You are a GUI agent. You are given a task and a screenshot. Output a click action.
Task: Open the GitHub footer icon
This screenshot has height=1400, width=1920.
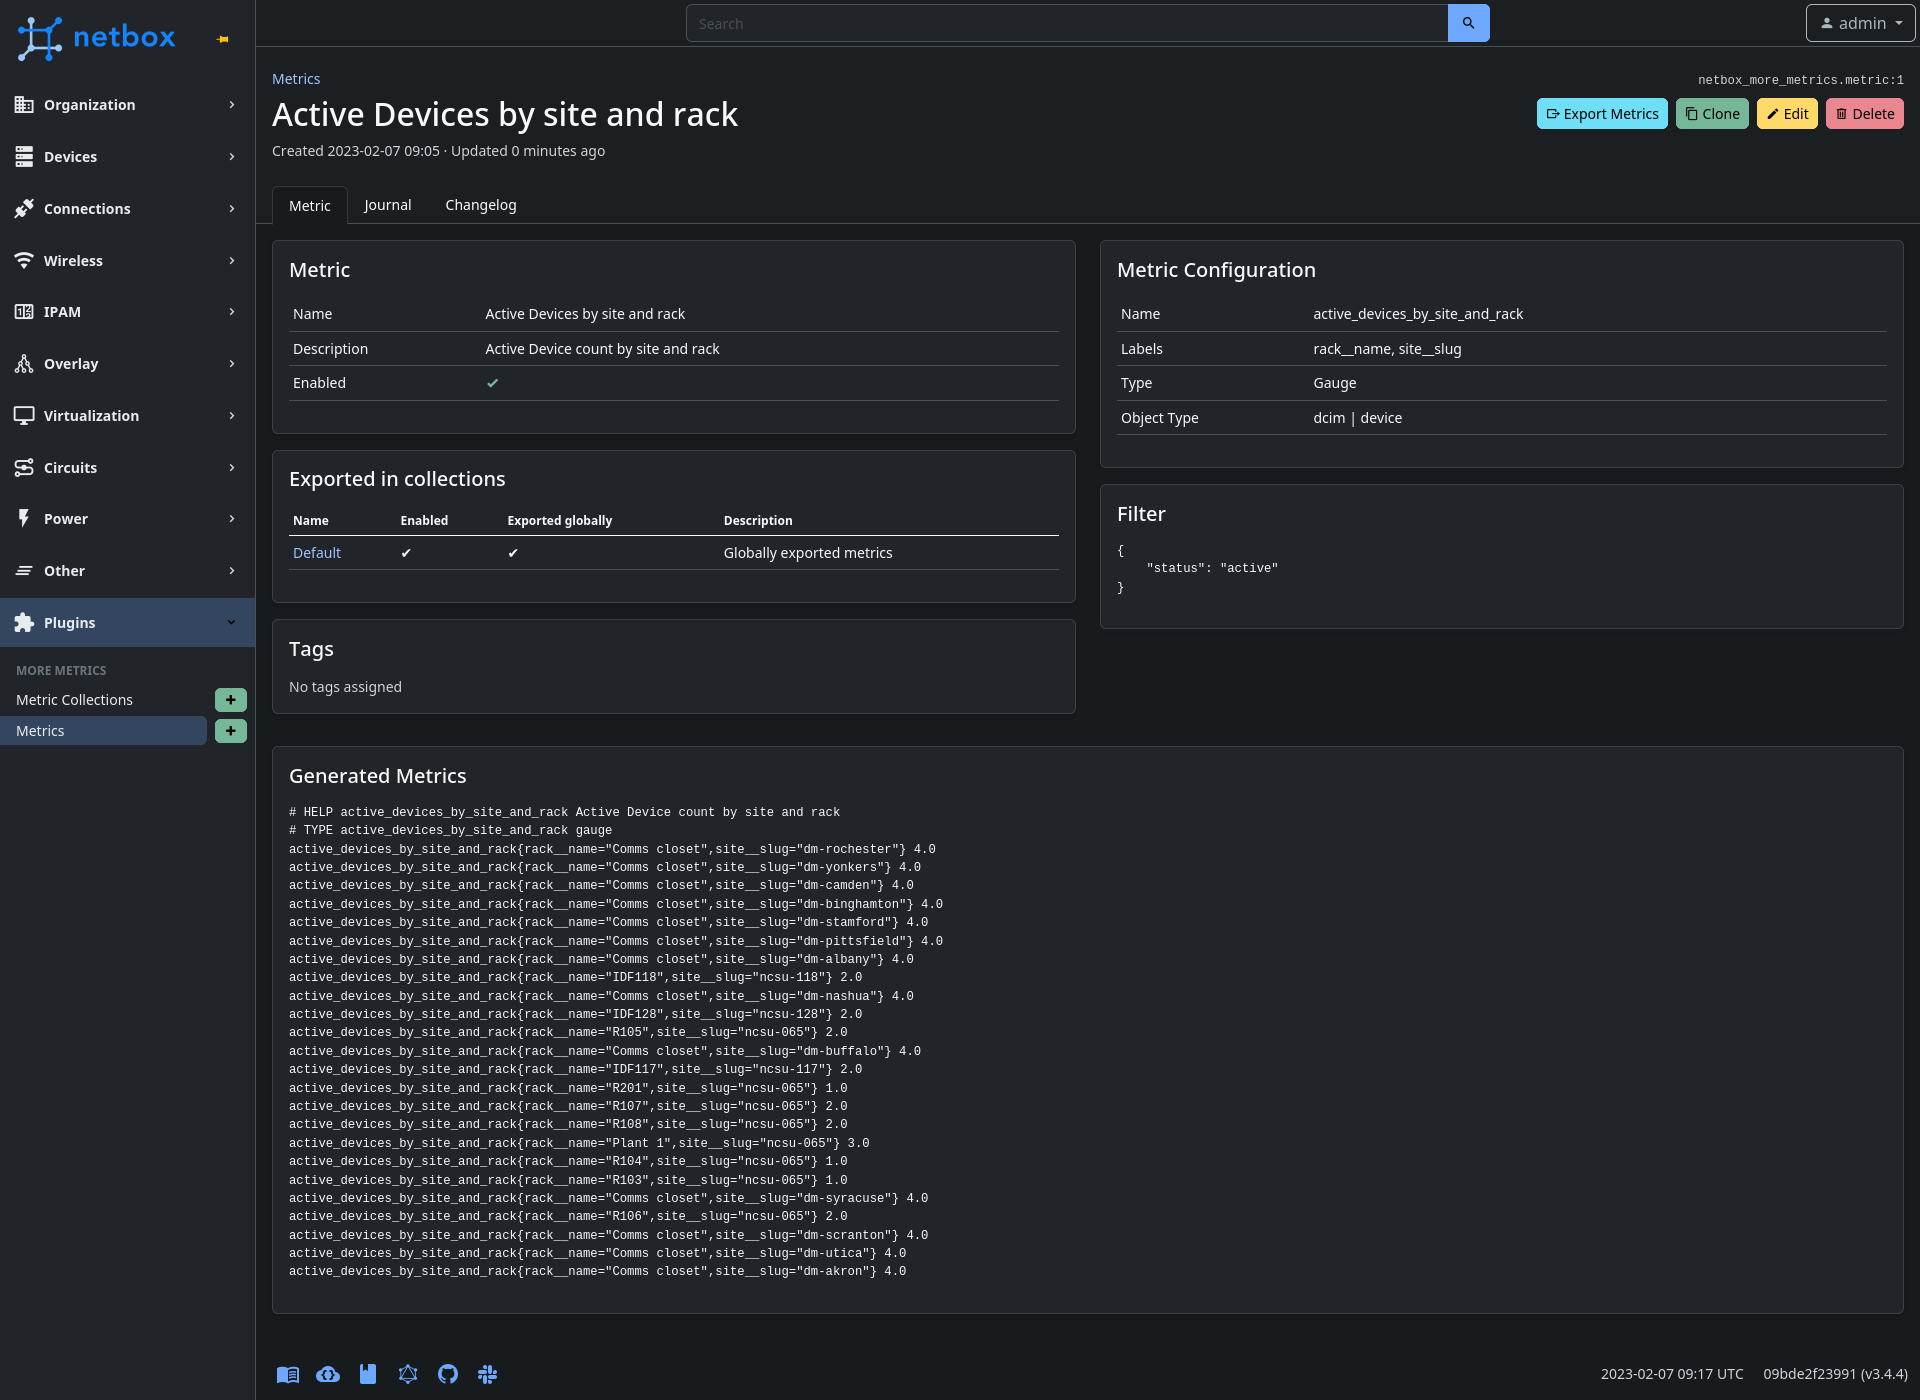tap(448, 1374)
